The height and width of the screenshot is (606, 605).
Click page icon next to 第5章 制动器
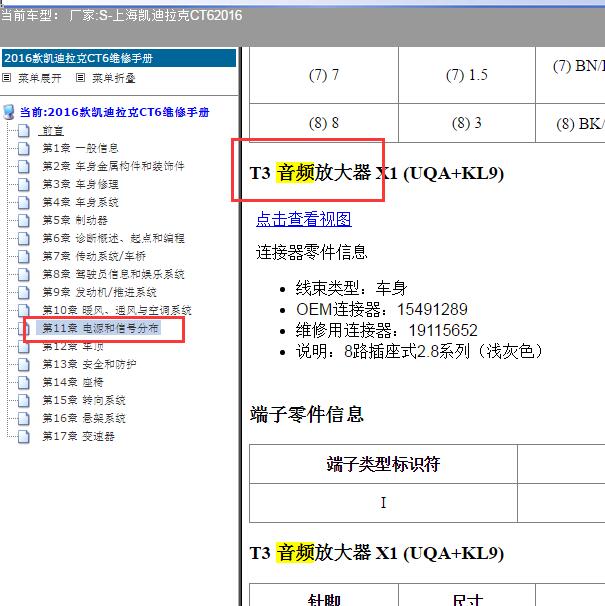(x=24, y=220)
